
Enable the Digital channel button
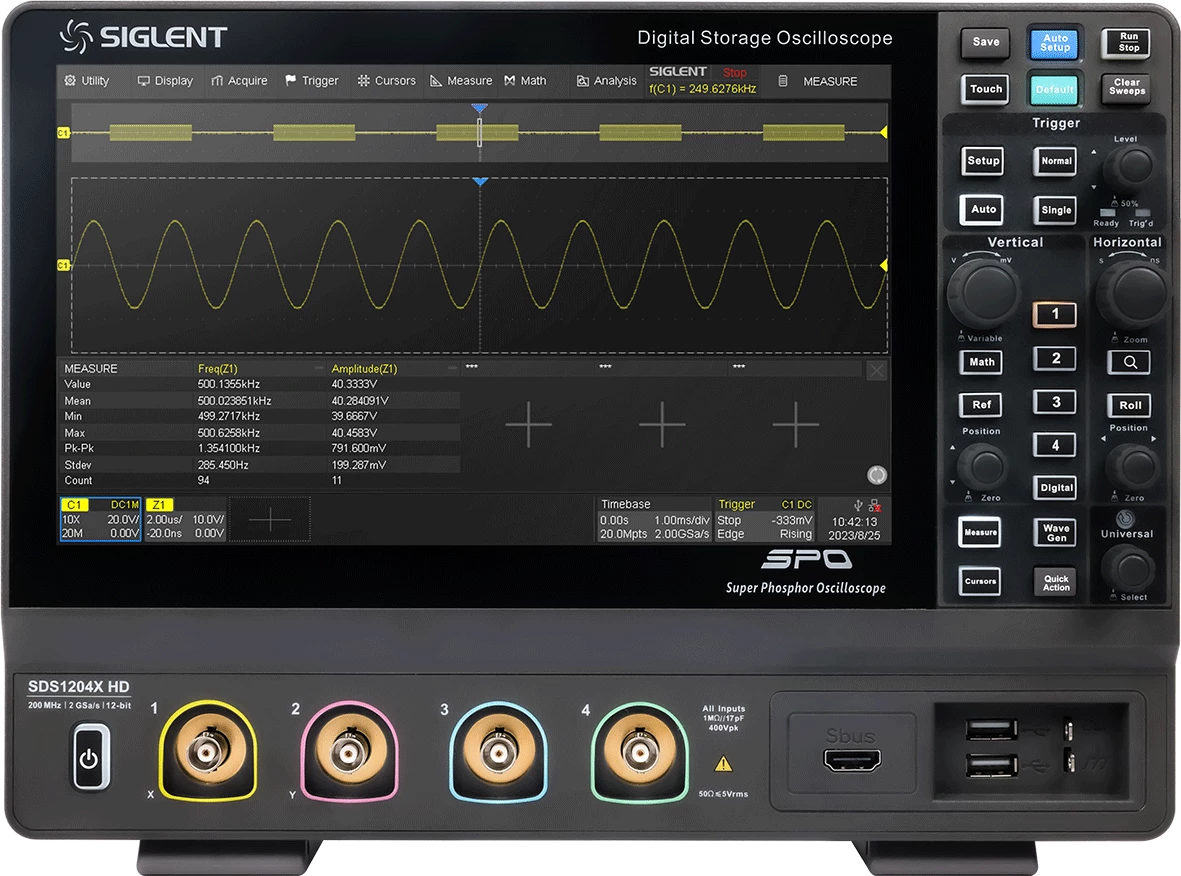click(x=1055, y=488)
